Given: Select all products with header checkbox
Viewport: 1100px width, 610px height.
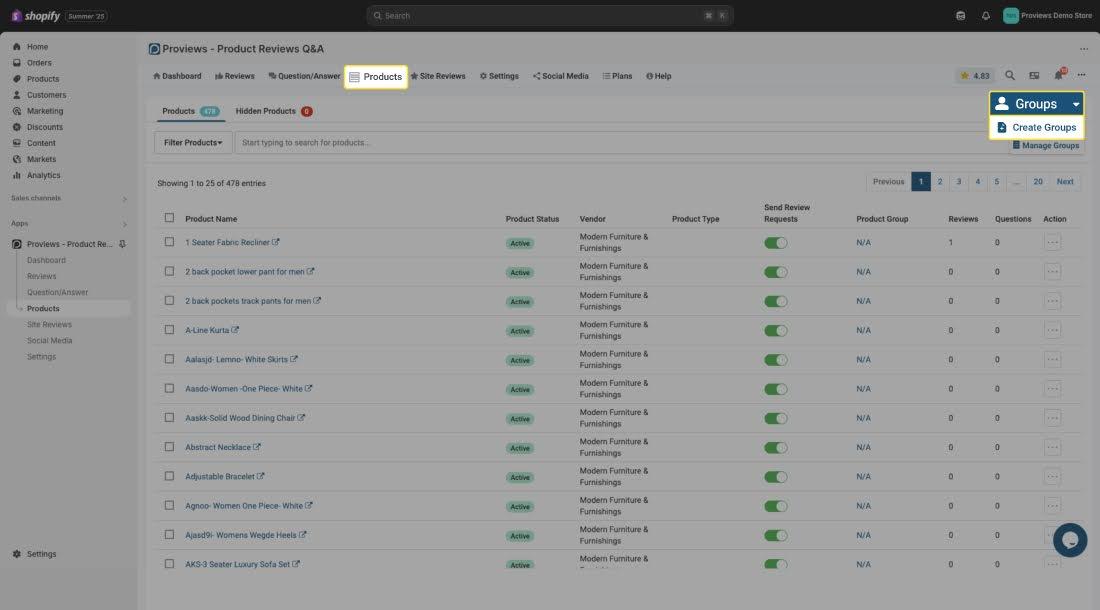Looking at the screenshot, I should tap(169, 218).
